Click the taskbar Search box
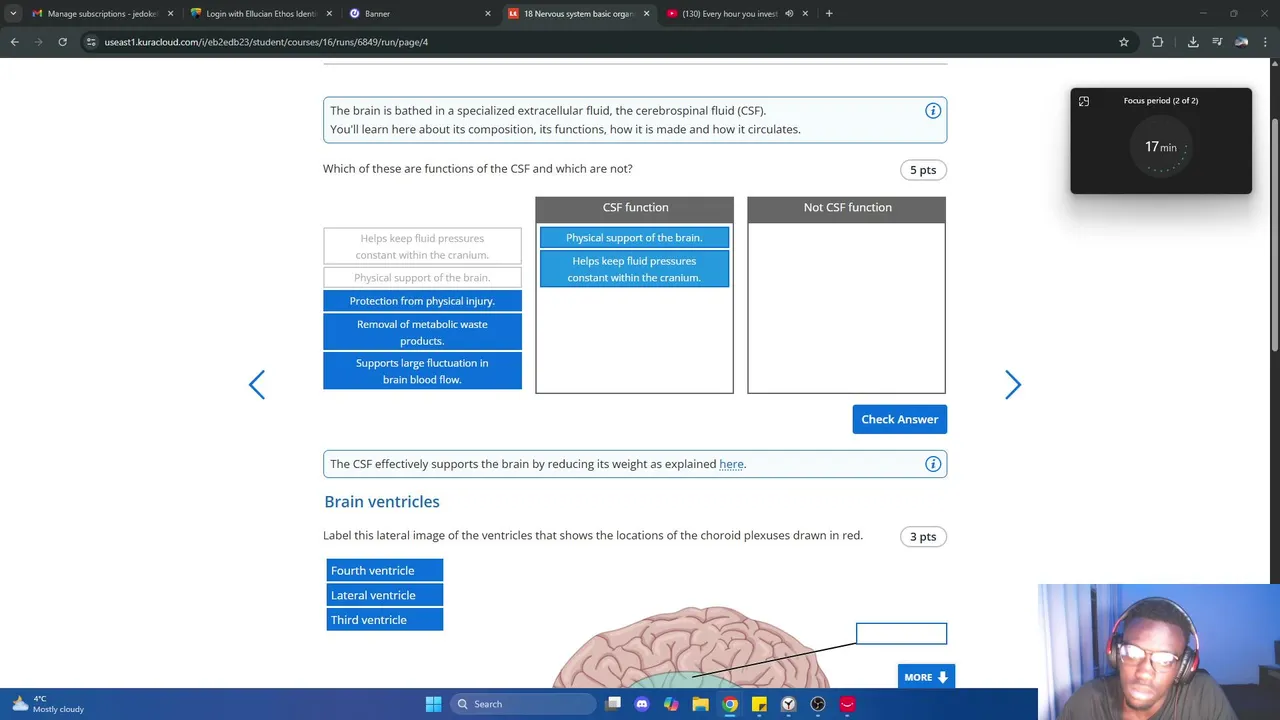 click(523, 704)
